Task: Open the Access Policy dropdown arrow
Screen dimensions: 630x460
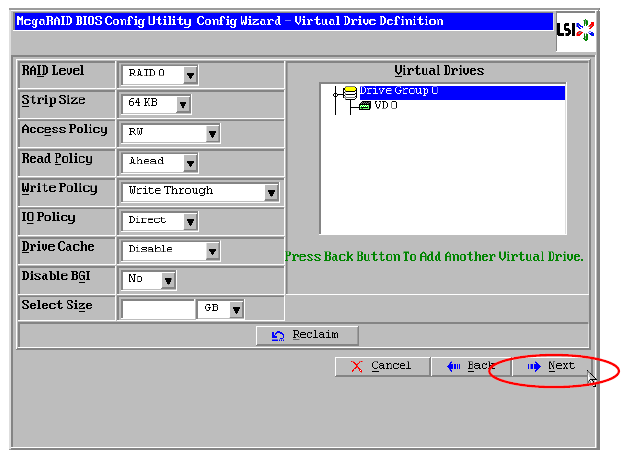Action: tap(212, 134)
